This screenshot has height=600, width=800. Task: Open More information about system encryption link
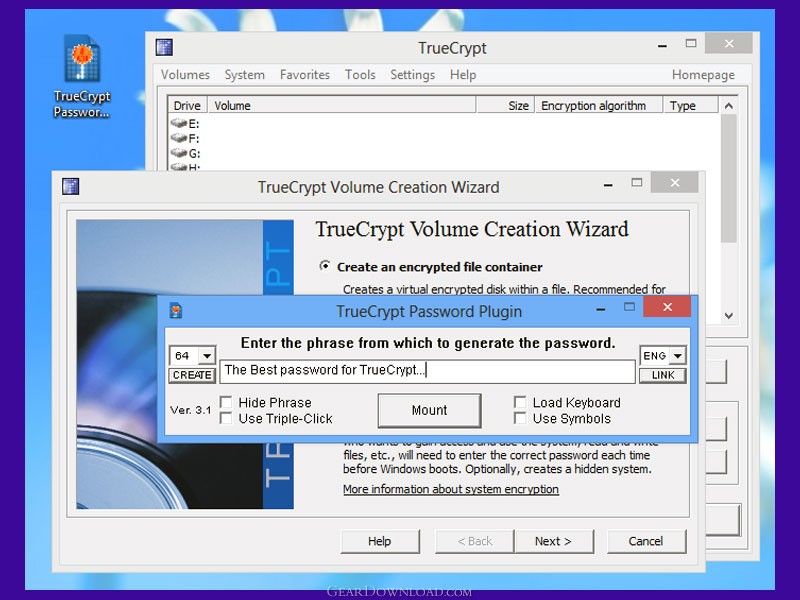[451, 489]
